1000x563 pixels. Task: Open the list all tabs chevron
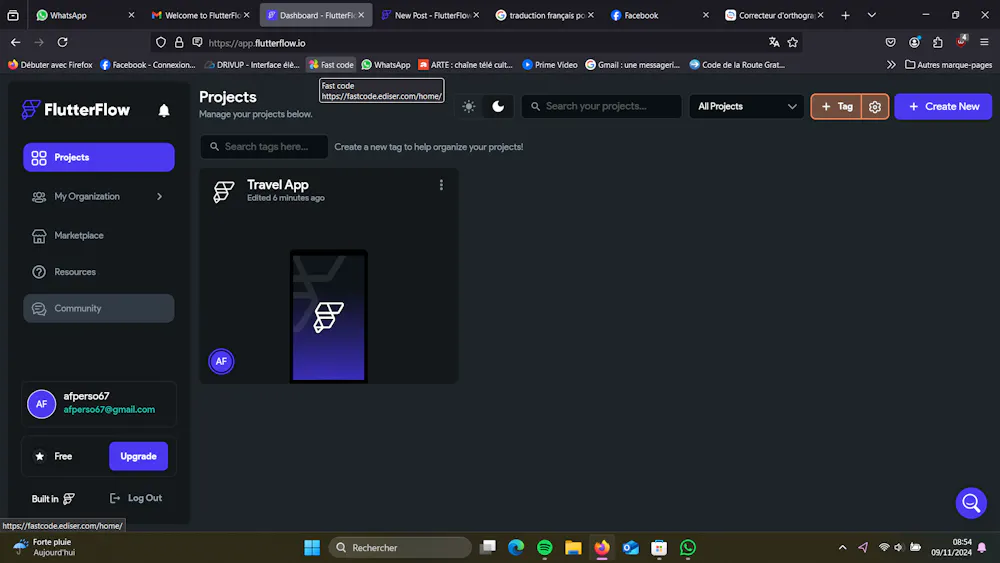872,15
